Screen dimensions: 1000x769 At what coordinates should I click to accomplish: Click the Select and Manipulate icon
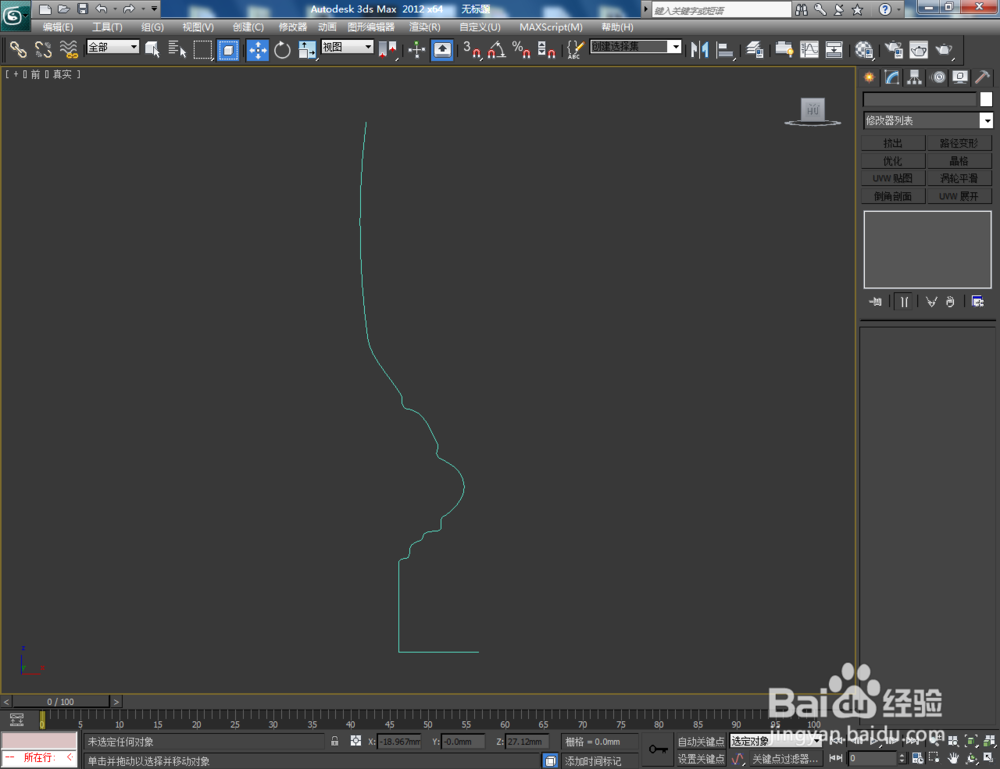click(x=416, y=50)
